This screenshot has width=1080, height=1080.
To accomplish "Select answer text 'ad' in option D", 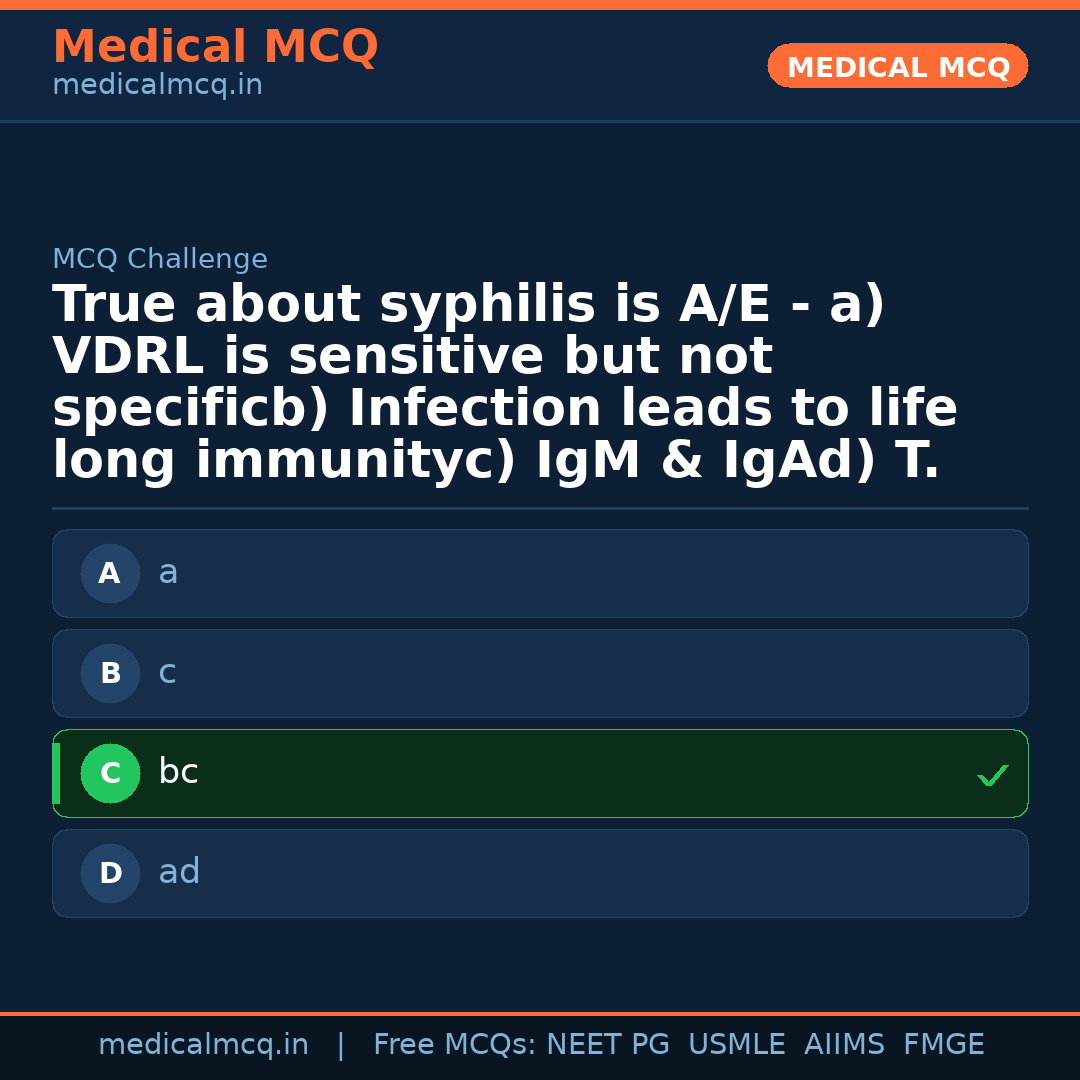I will tap(179, 872).
